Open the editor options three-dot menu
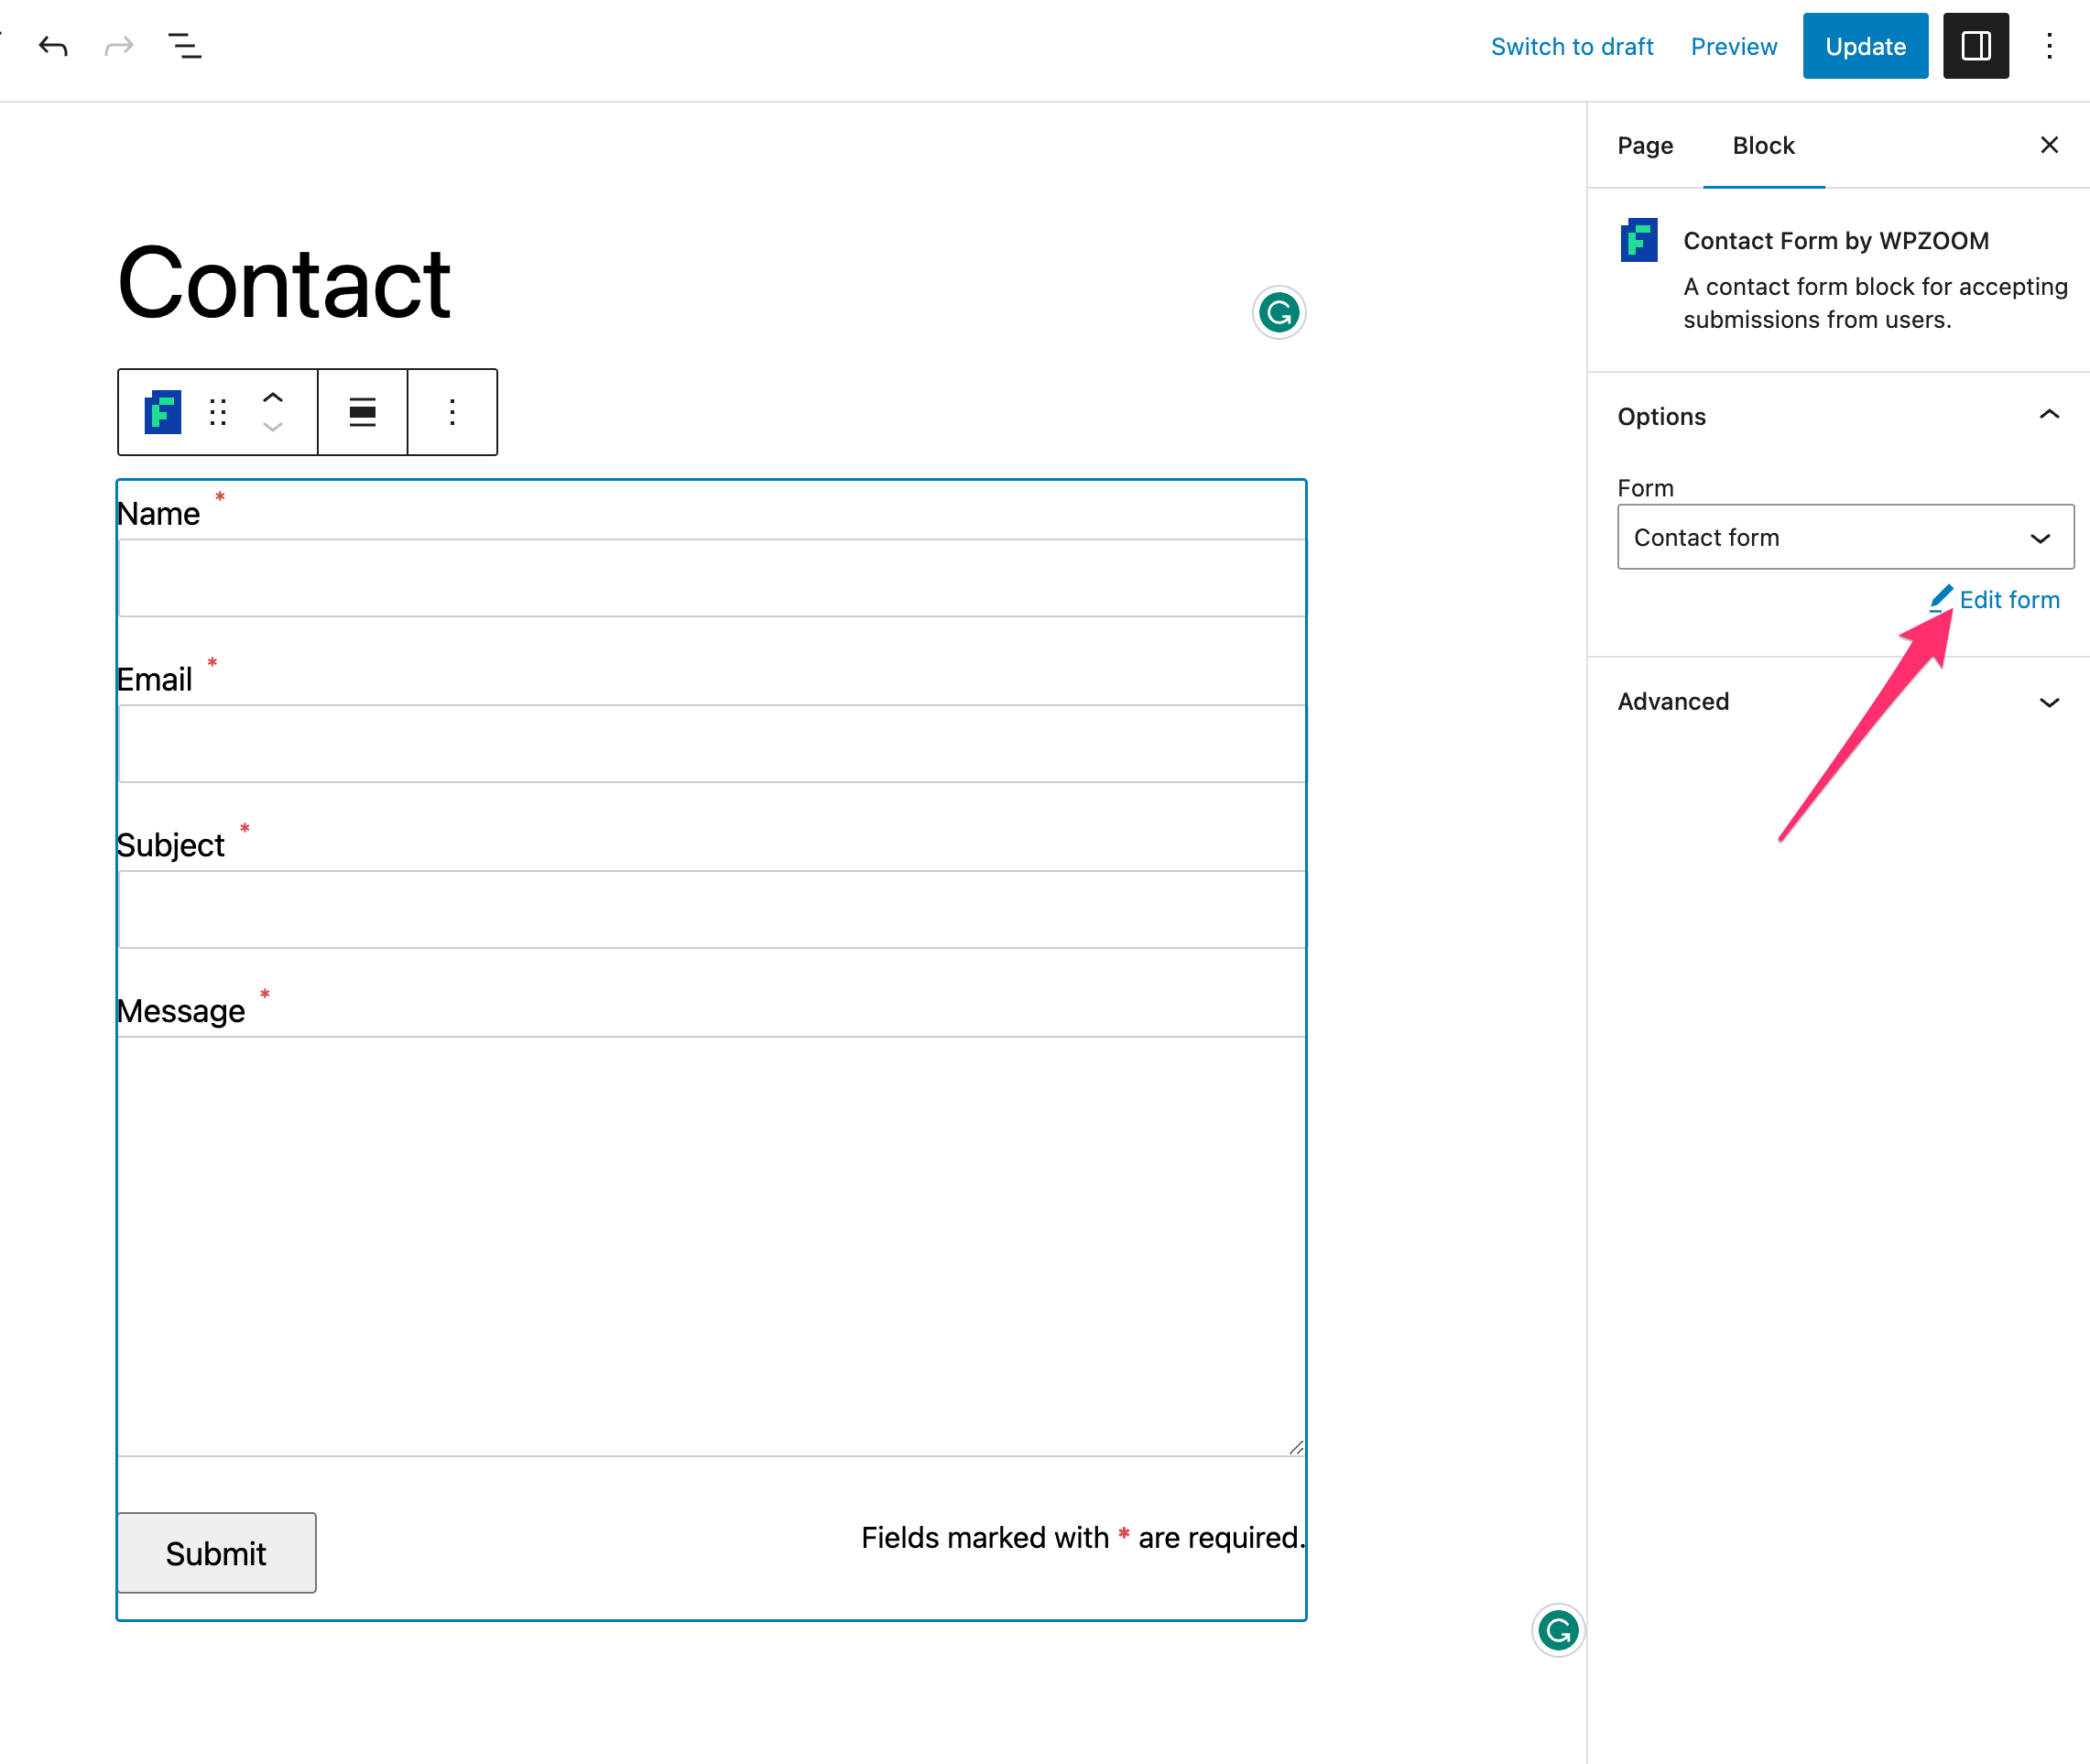This screenshot has height=1764, width=2090. click(2048, 46)
